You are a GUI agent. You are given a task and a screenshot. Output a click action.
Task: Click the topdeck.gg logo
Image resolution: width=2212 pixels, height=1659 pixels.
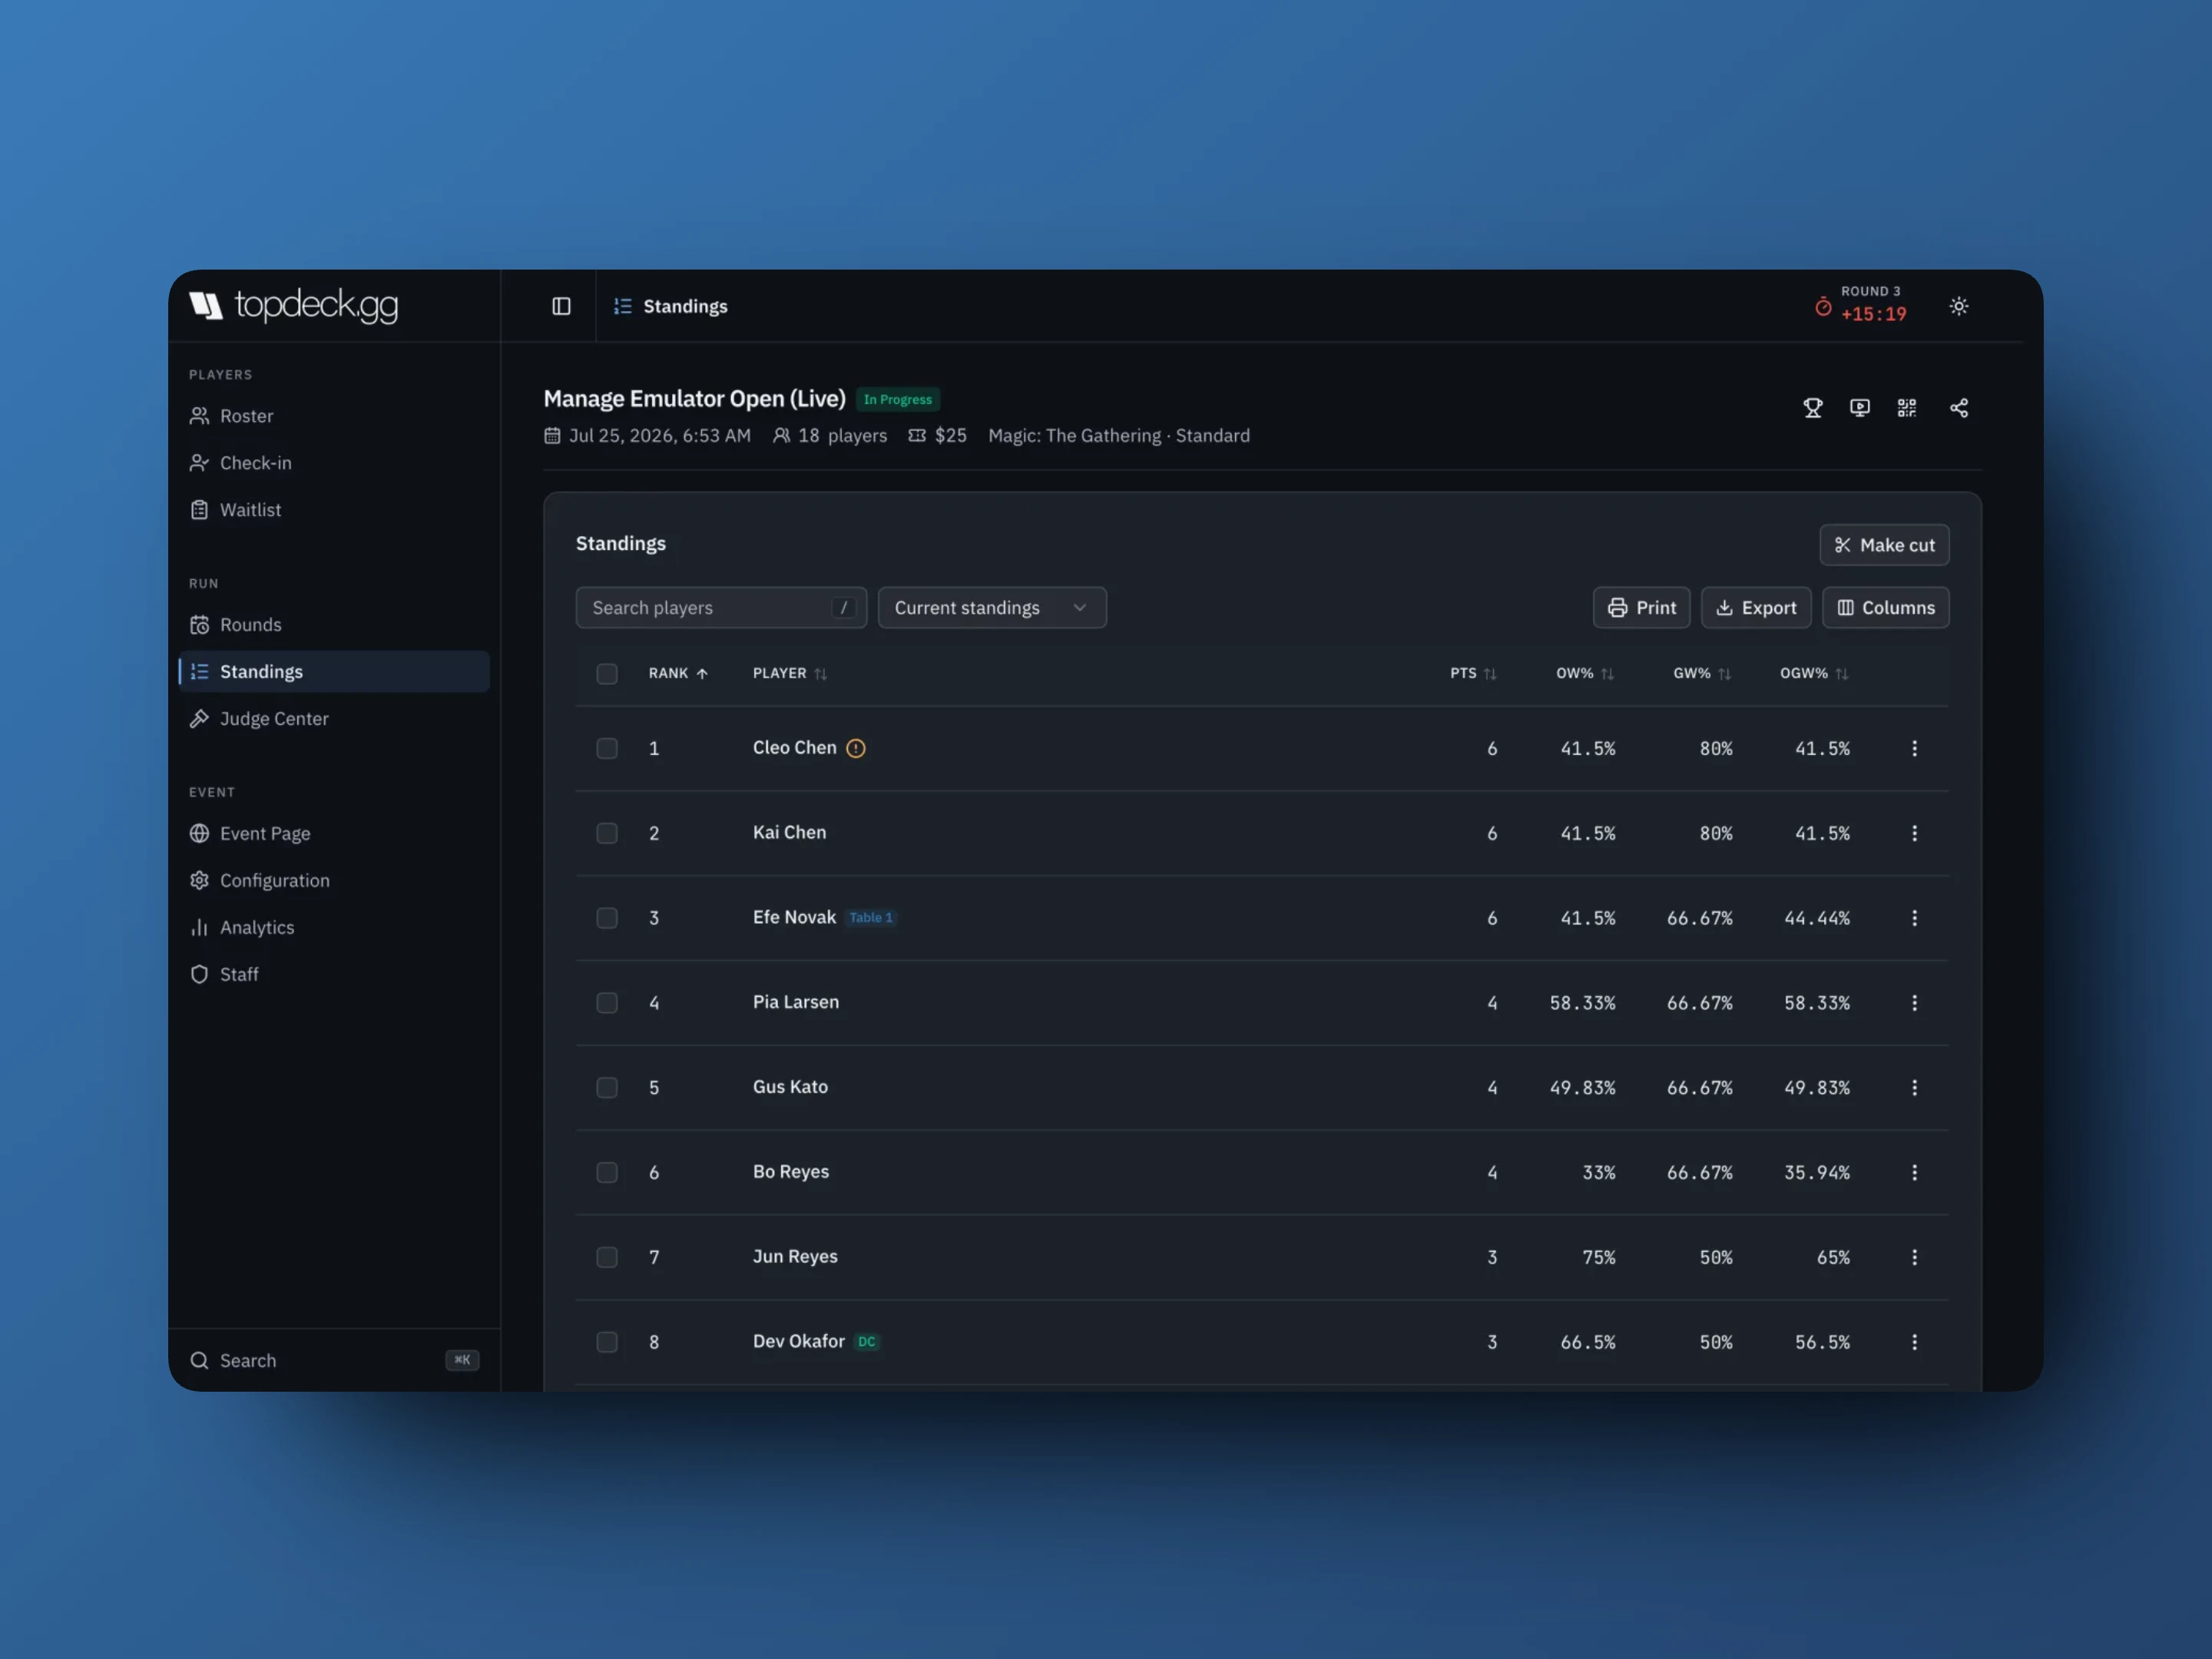click(294, 305)
